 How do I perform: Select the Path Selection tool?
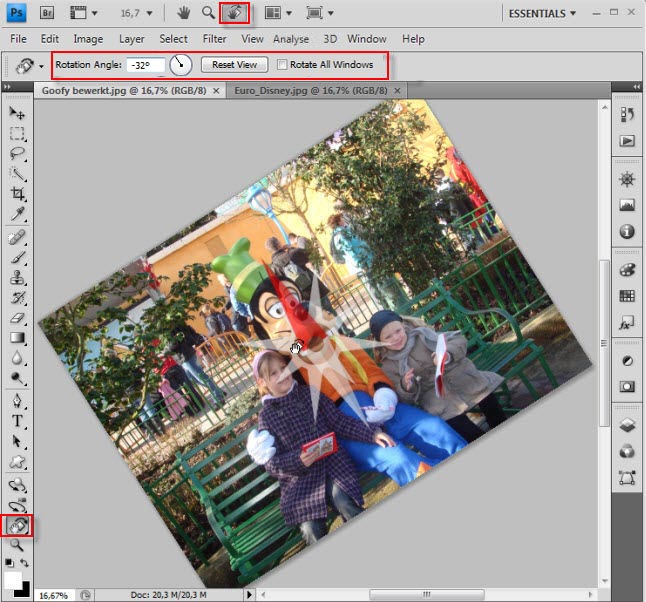coord(17,441)
